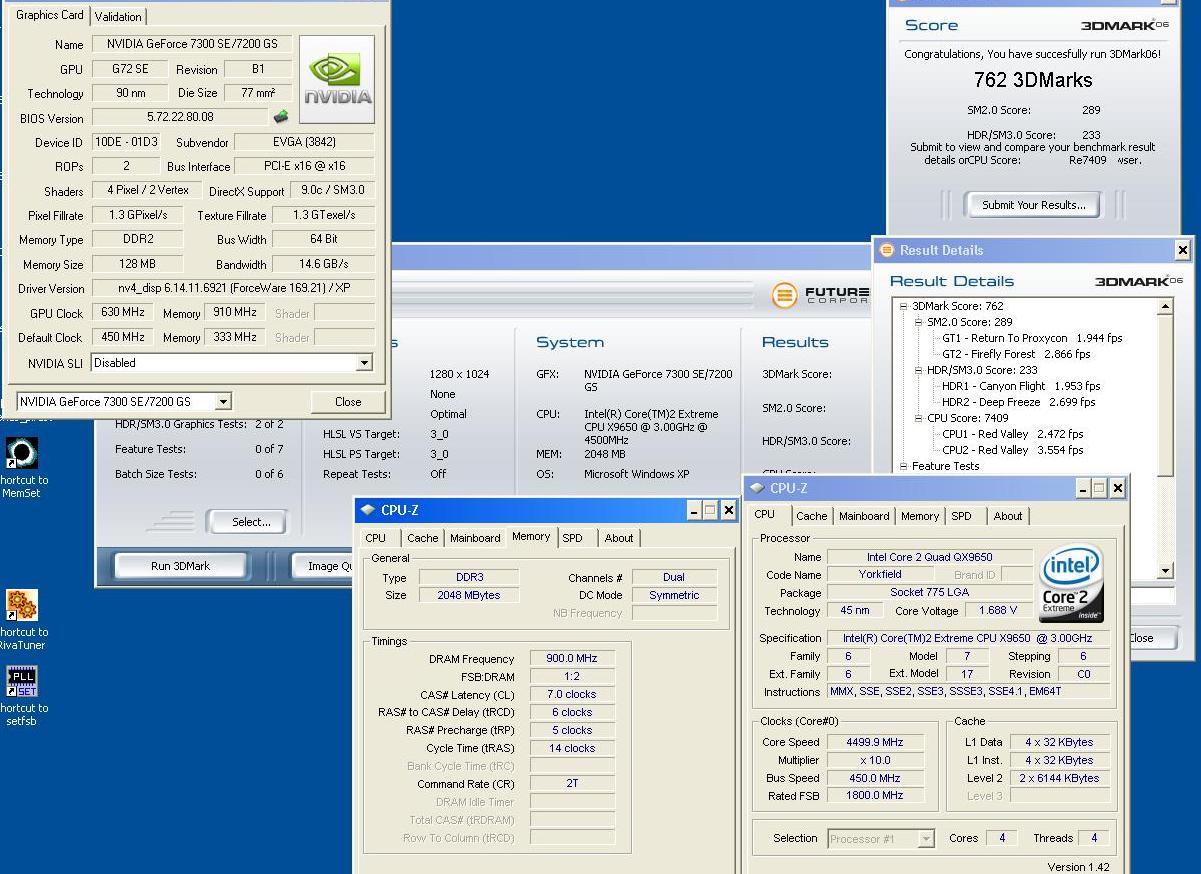Click the Driver Version field in GPU-Z
1201x874 pixels.
pyautogui.click(x=233, y=288)
